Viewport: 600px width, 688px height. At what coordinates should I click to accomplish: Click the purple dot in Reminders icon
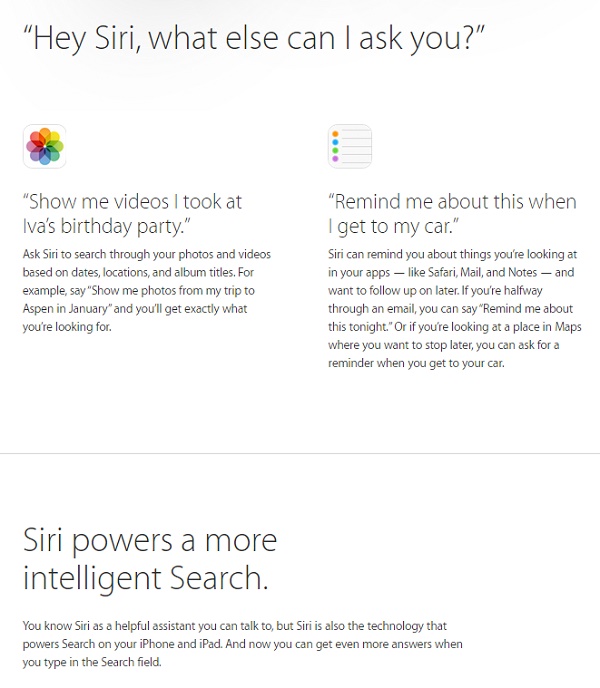pyautogui.click(x=337, y=159)
